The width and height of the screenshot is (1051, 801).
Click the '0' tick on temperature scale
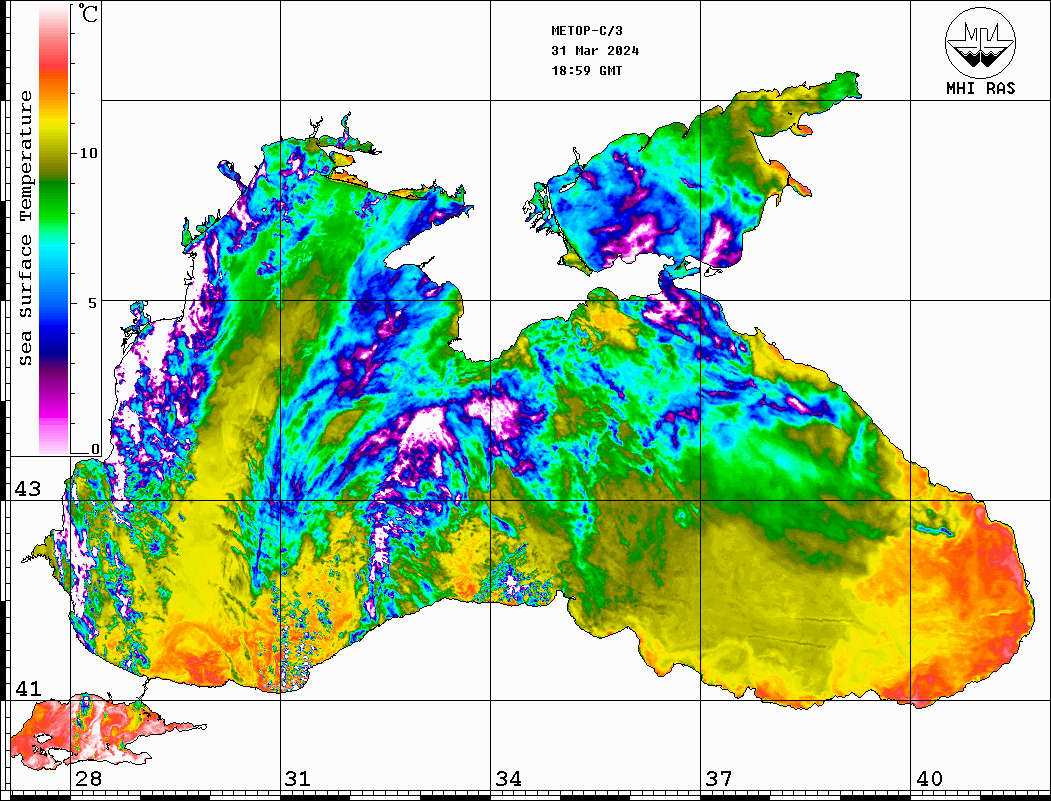click(x=95, y=449)
